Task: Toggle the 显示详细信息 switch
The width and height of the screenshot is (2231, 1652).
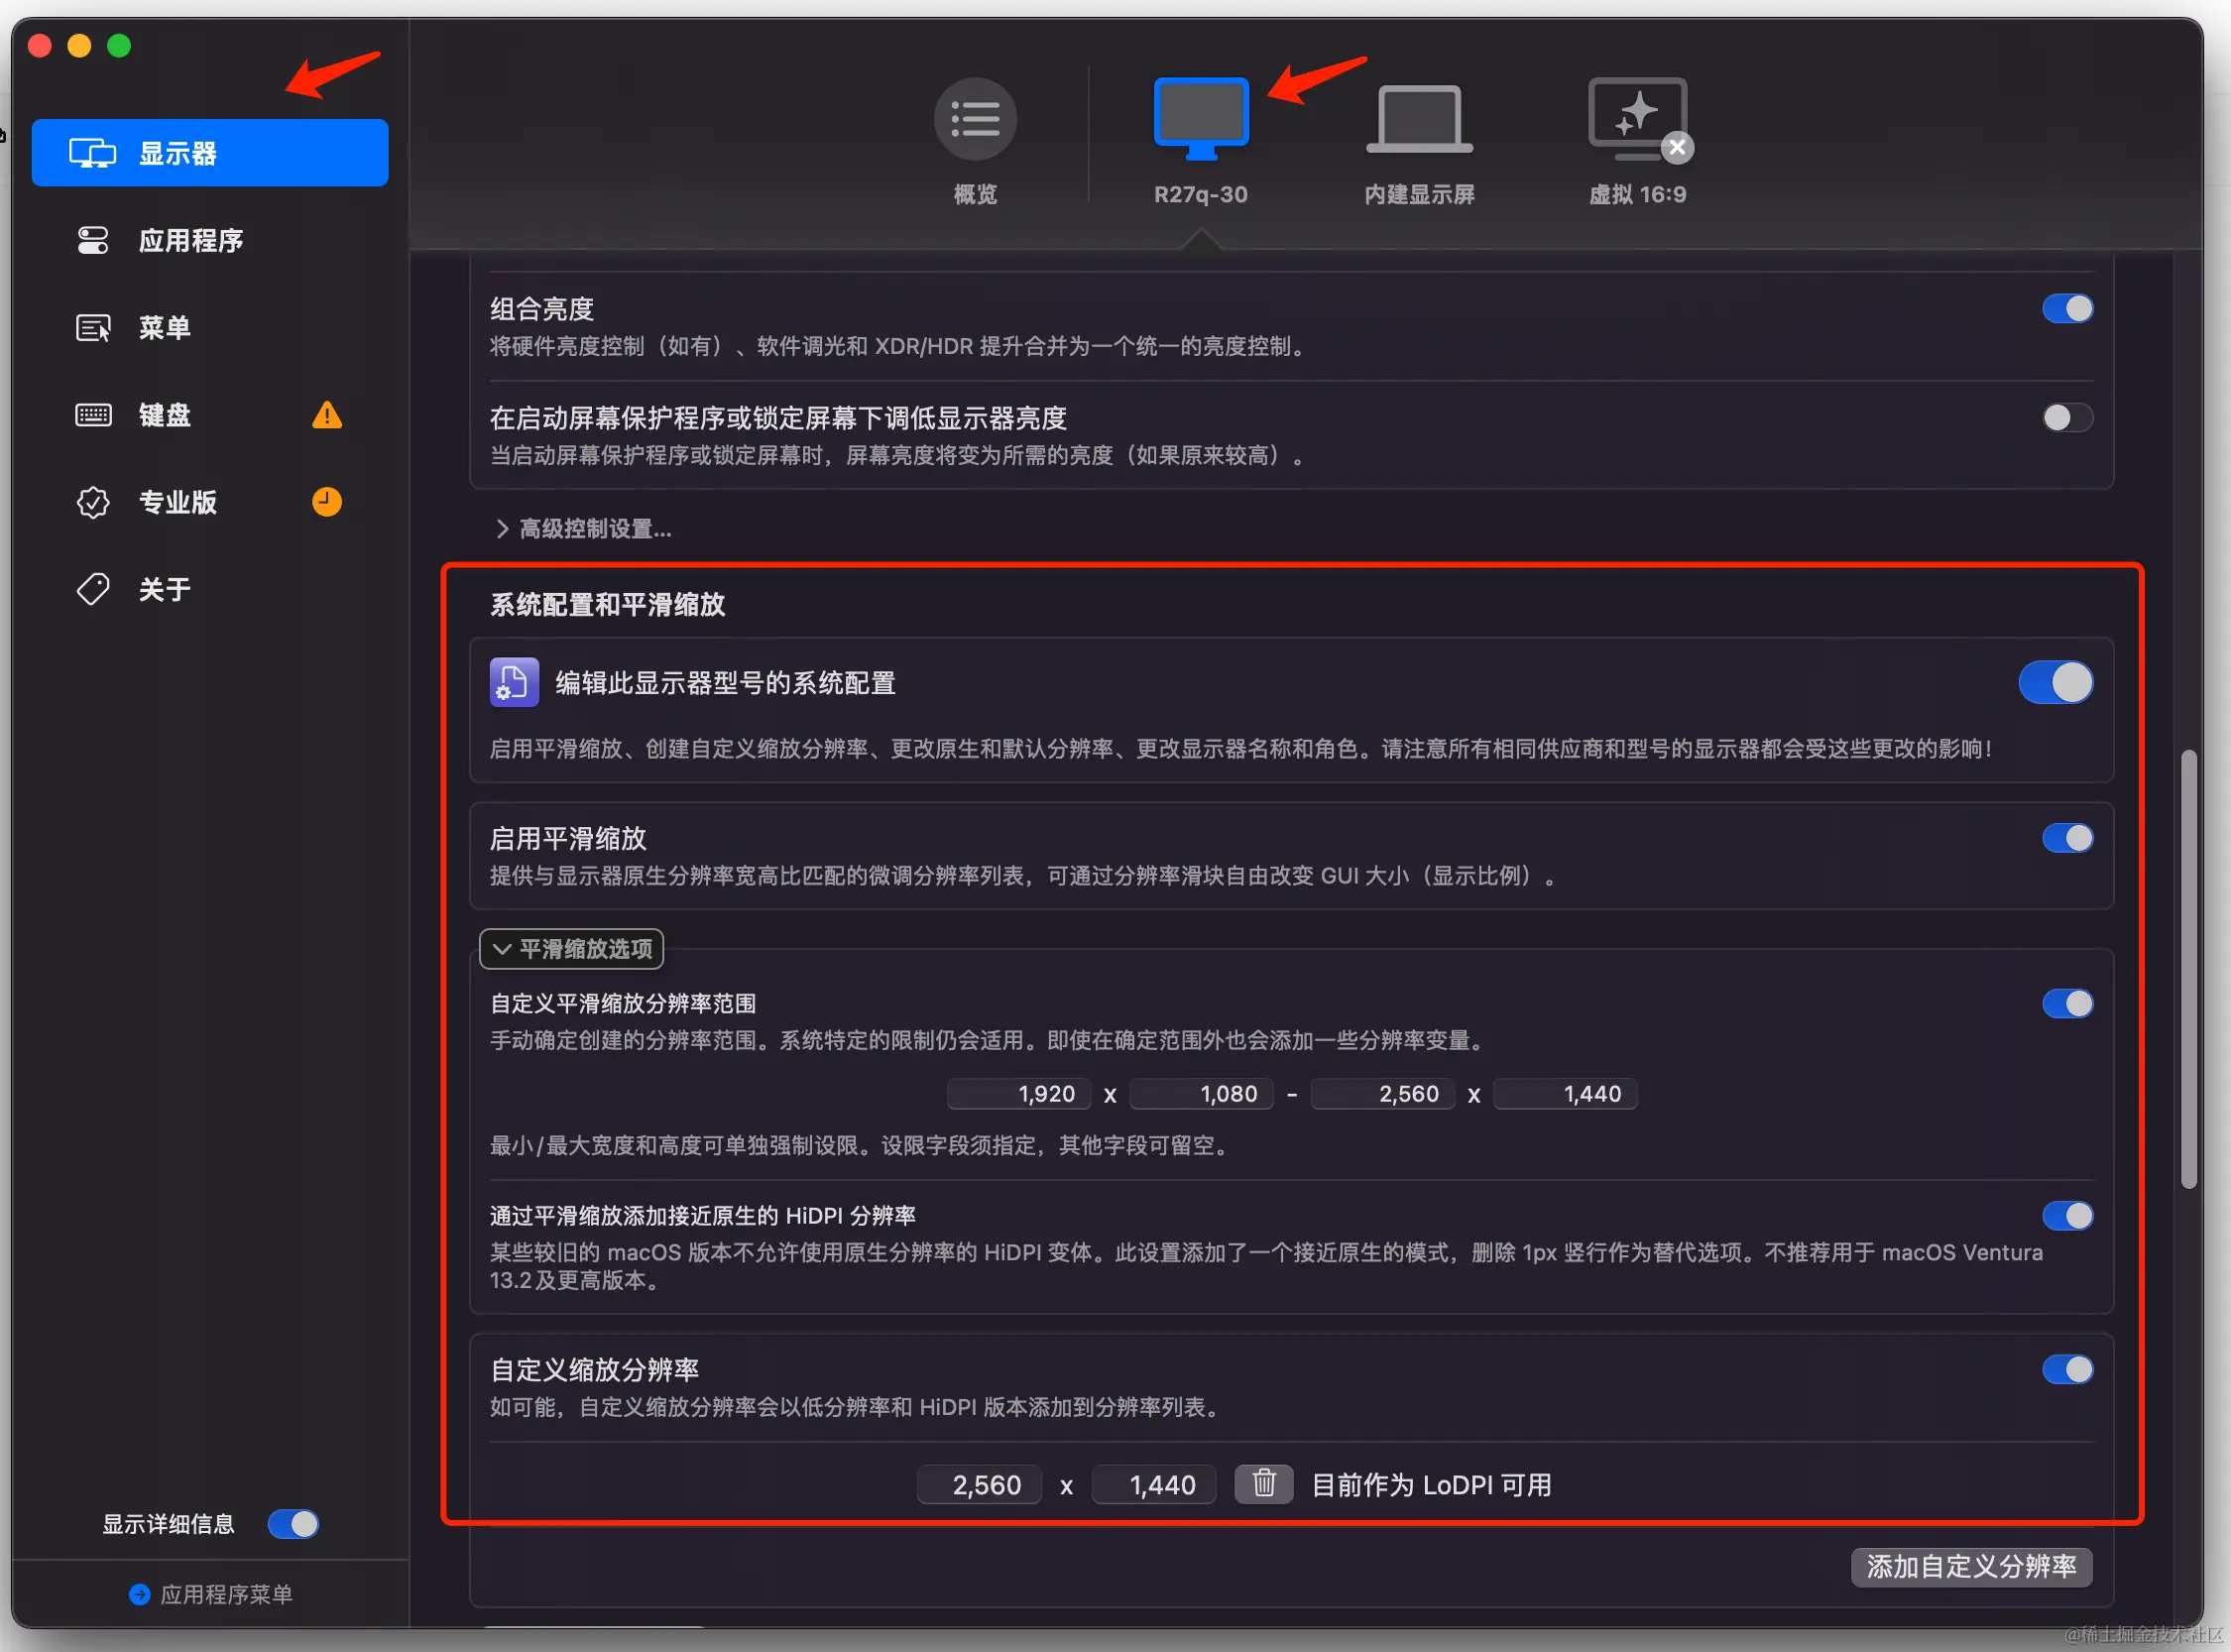Action: pyautogui.click(x=293, y=1523)
